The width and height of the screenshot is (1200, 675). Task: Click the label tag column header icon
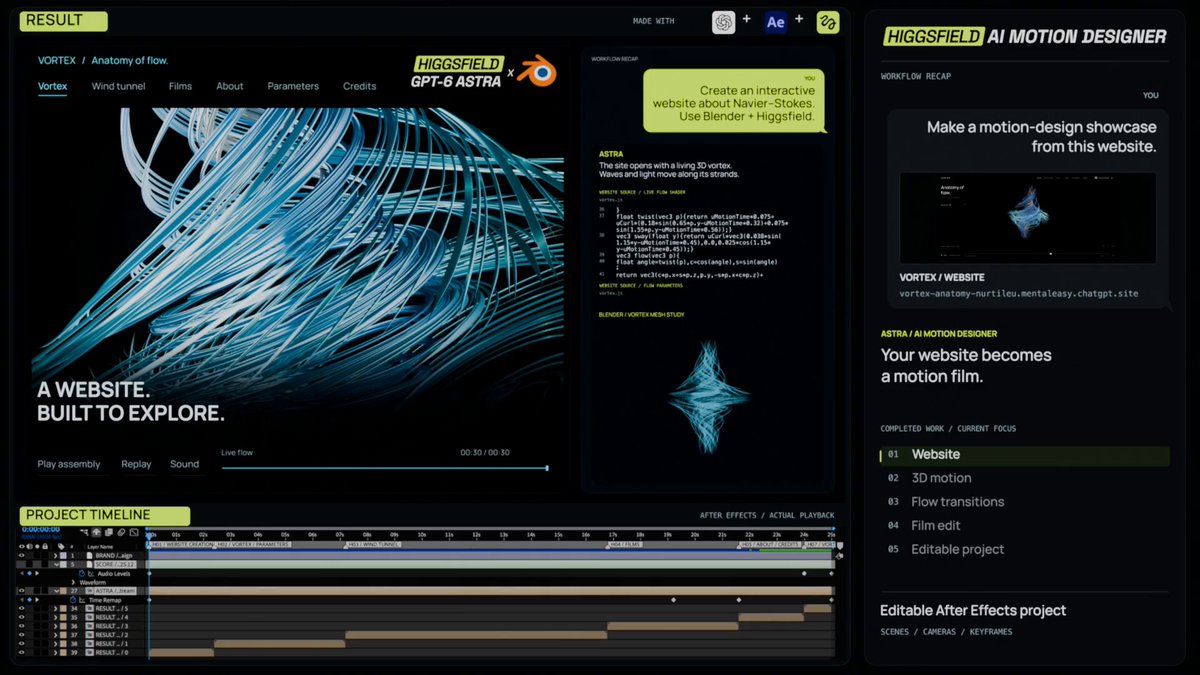(62, 546)
